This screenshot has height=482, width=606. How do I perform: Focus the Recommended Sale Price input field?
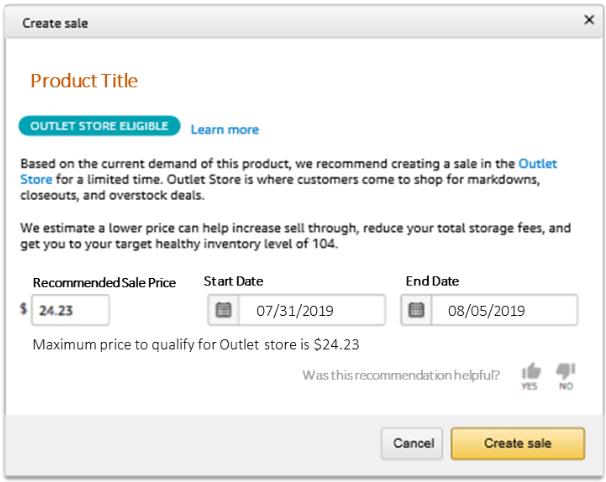70,310
